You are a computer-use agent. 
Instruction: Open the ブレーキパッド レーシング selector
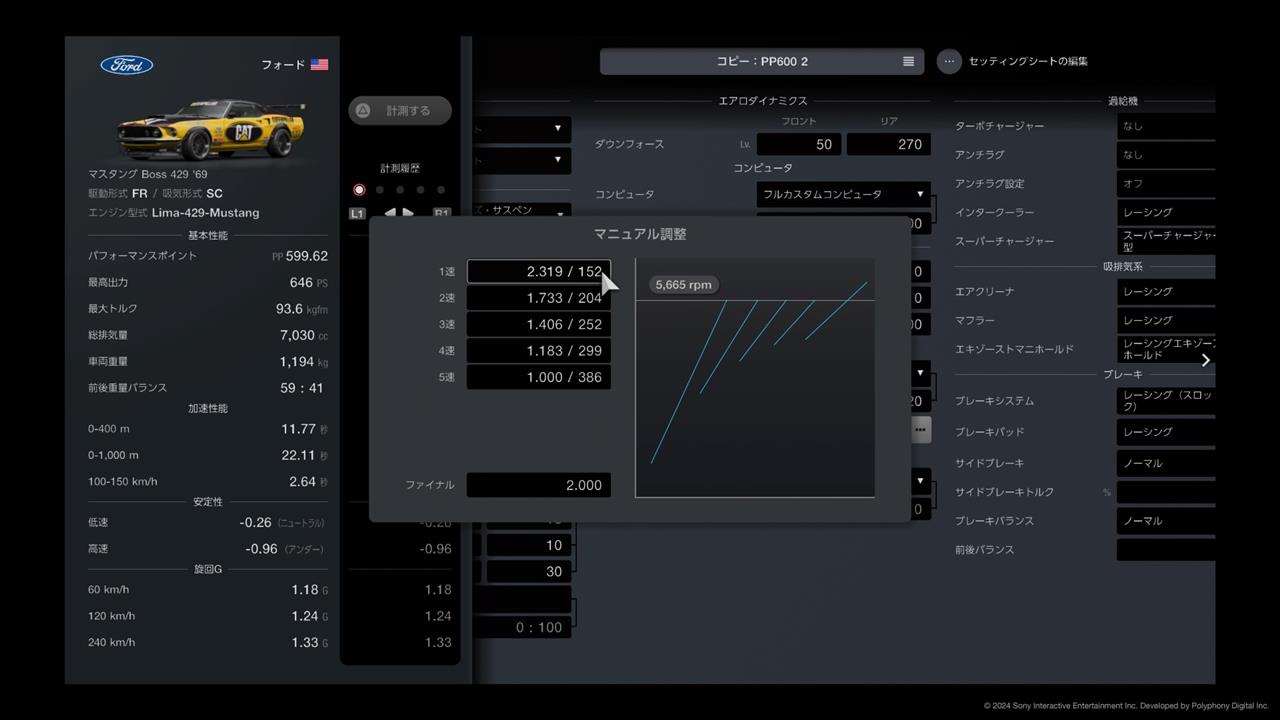click(1166, 432)
